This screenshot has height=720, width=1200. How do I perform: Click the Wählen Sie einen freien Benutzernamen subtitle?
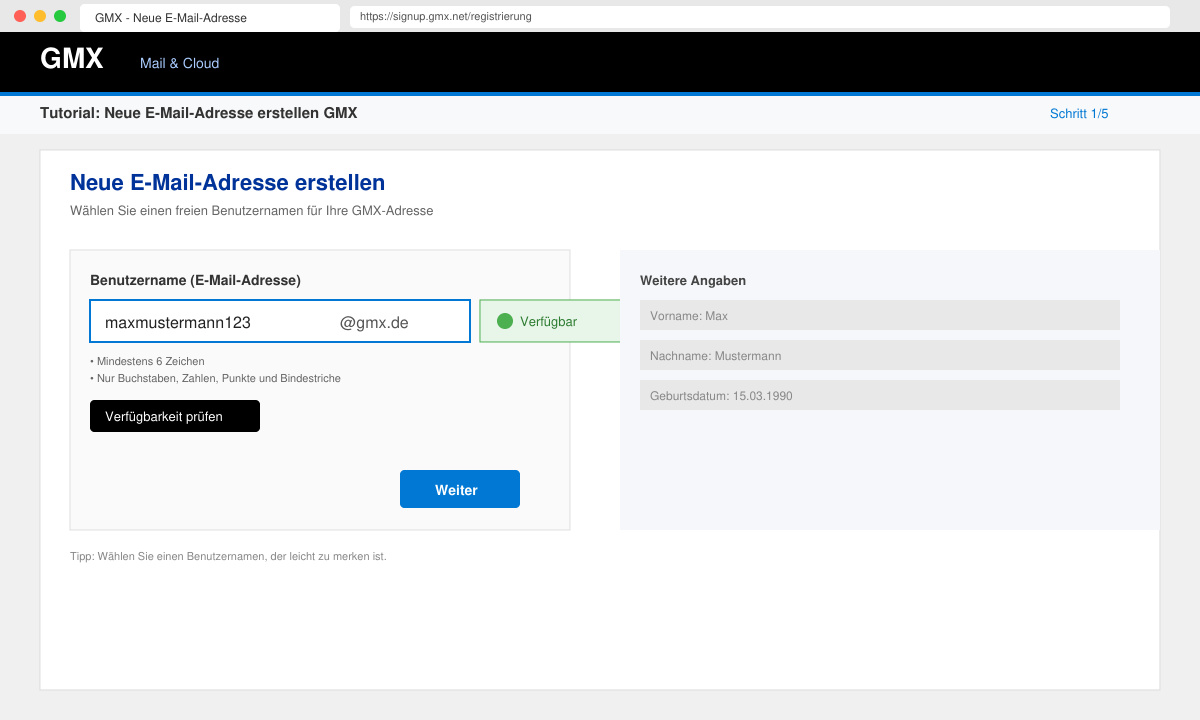(x=251, y=211)
